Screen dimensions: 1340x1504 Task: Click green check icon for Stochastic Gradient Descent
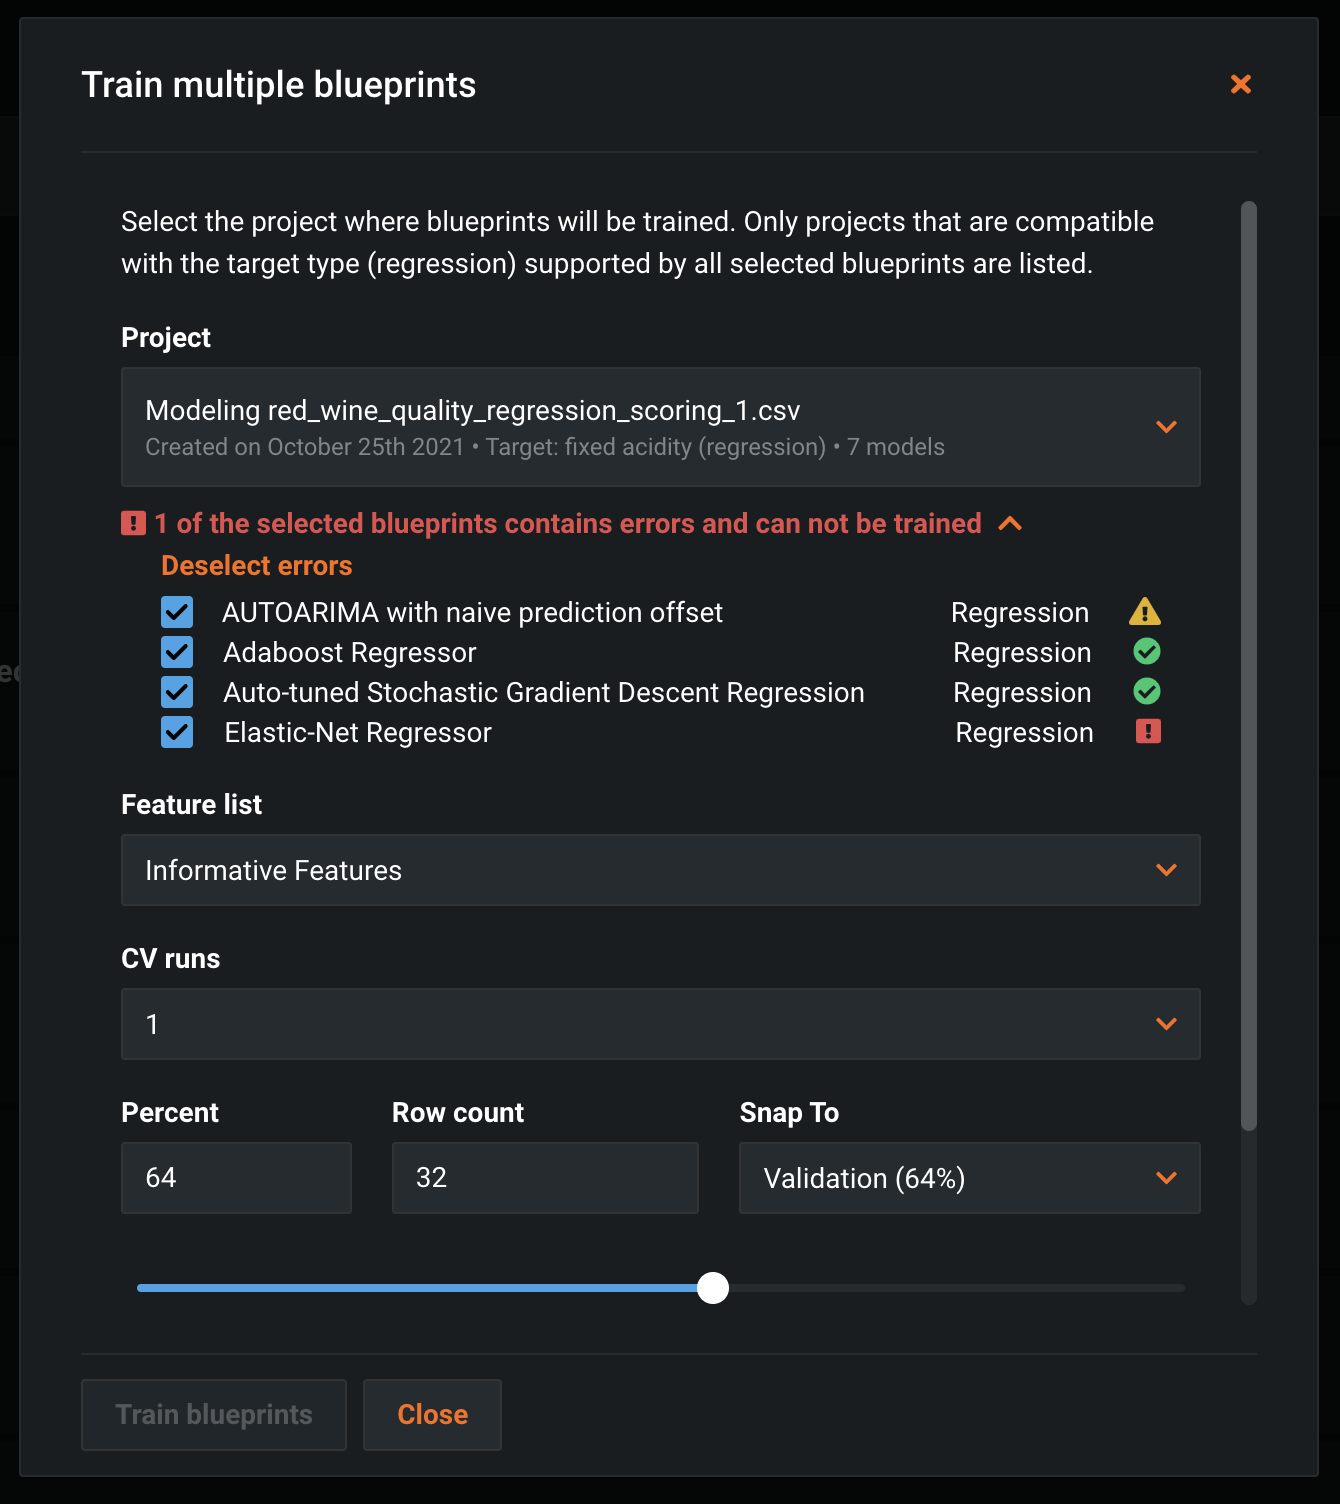click(x=1147, y=691)
